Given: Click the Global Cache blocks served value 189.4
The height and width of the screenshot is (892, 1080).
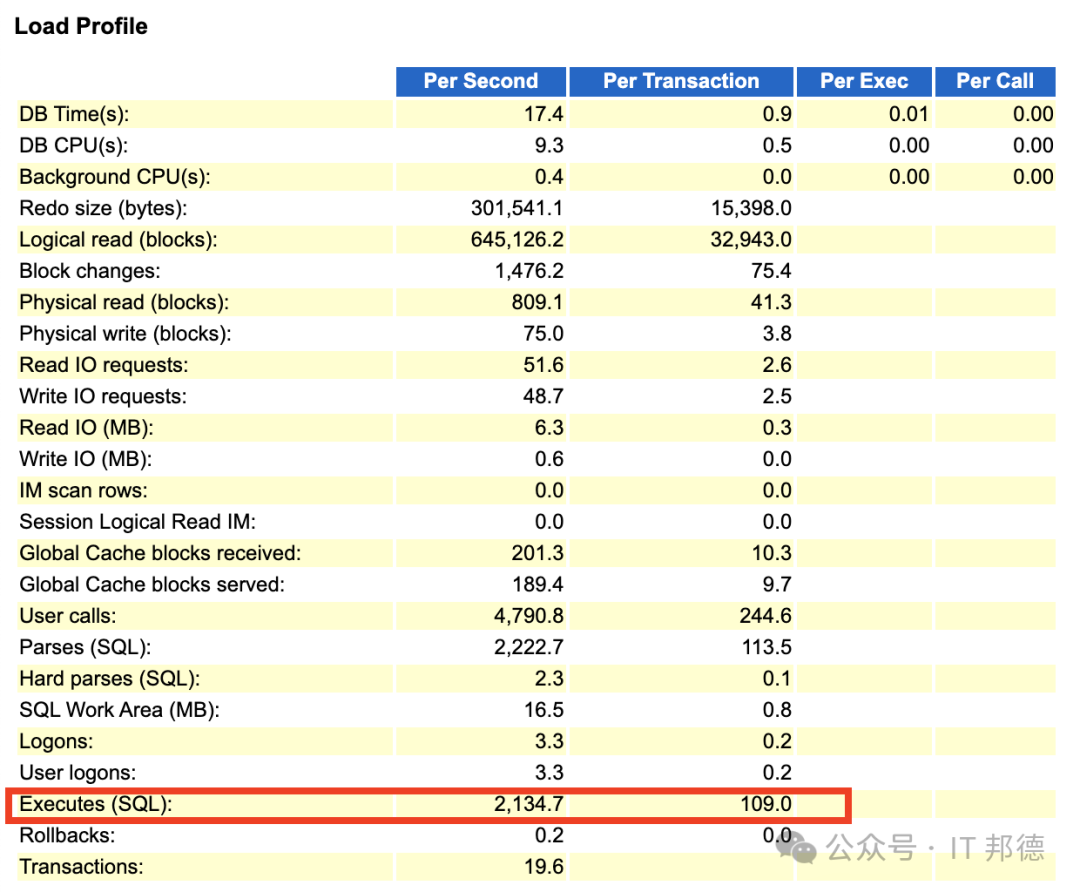Looking at the screenshot, I should tap(537, 585).
